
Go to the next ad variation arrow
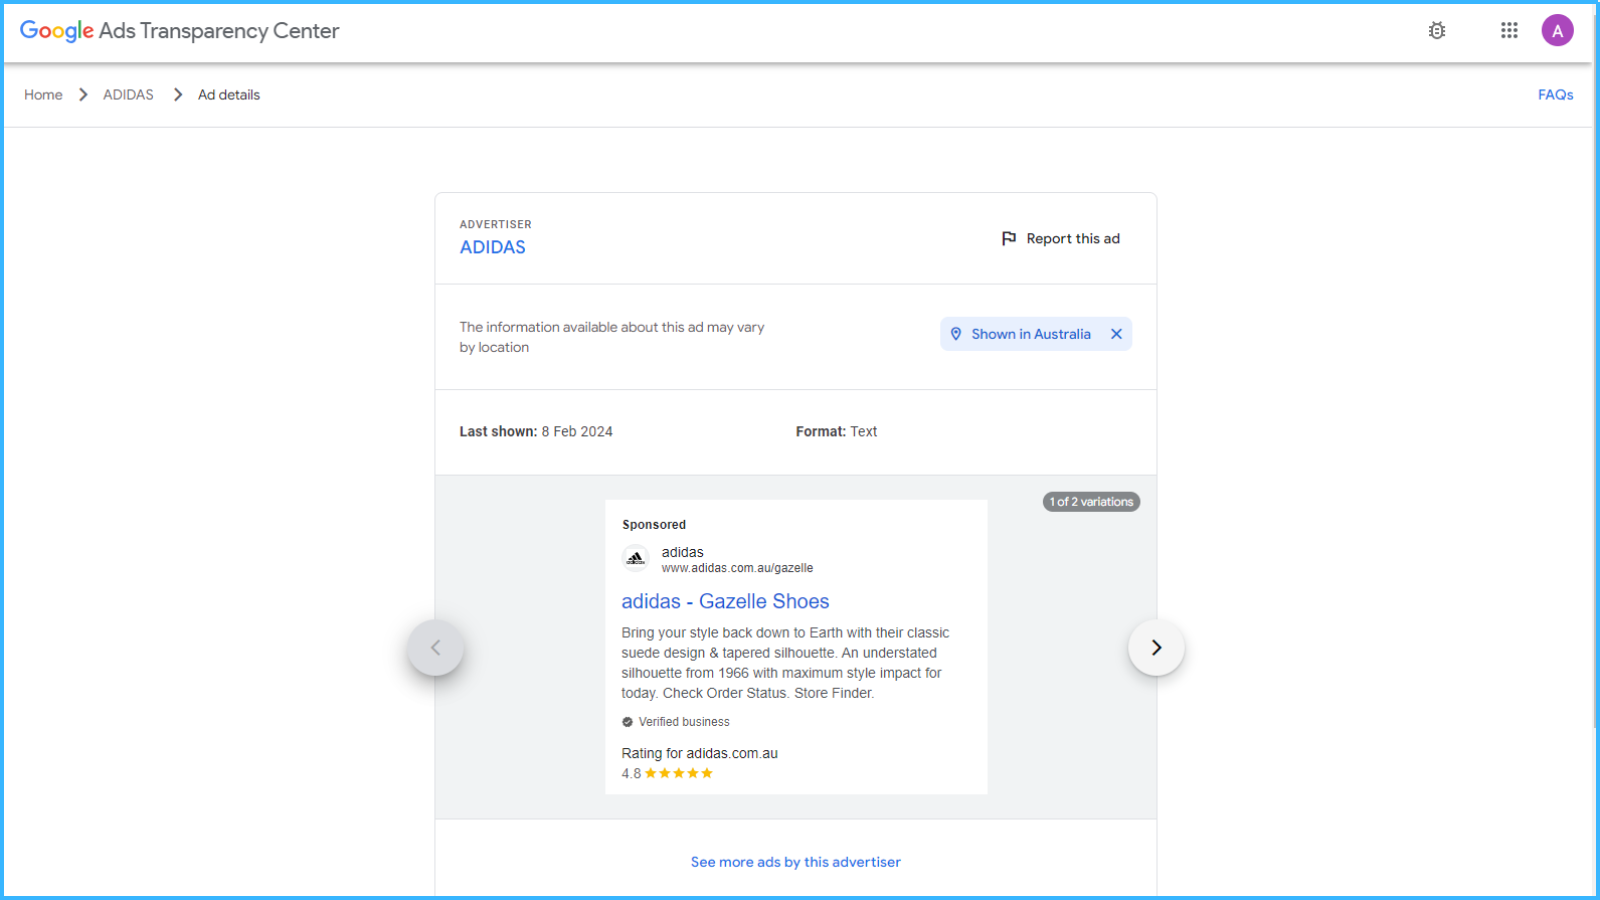click(x=1156, y=648)
